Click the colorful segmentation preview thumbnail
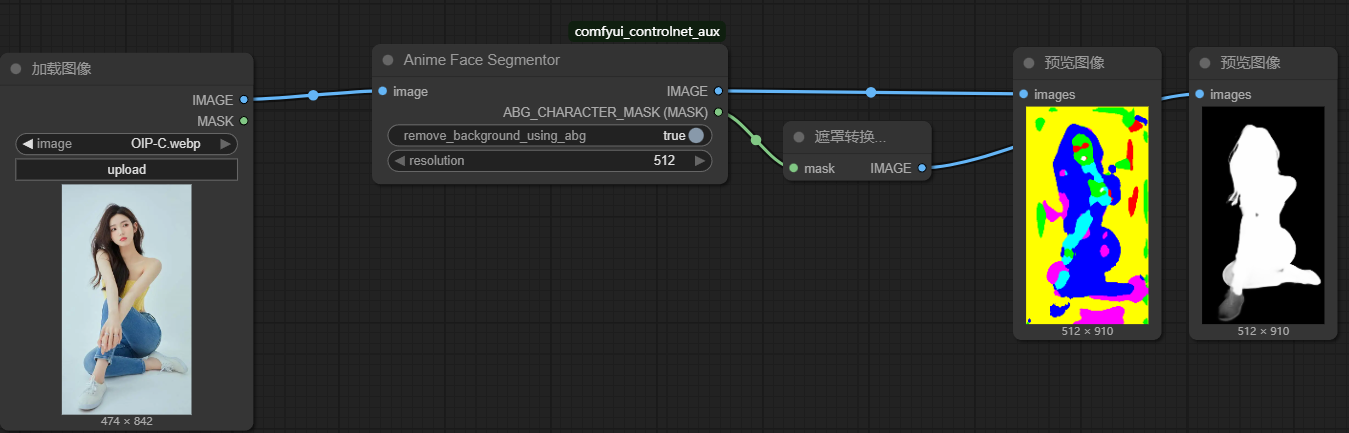Viewport: 1349px width, 433px height. point(1087,215)
